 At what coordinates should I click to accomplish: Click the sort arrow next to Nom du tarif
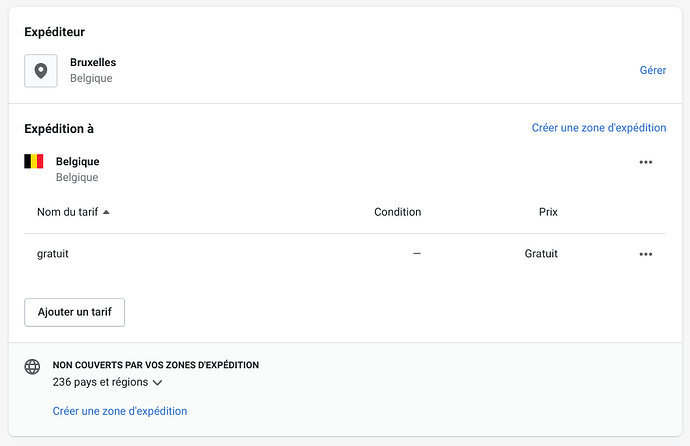106,212
